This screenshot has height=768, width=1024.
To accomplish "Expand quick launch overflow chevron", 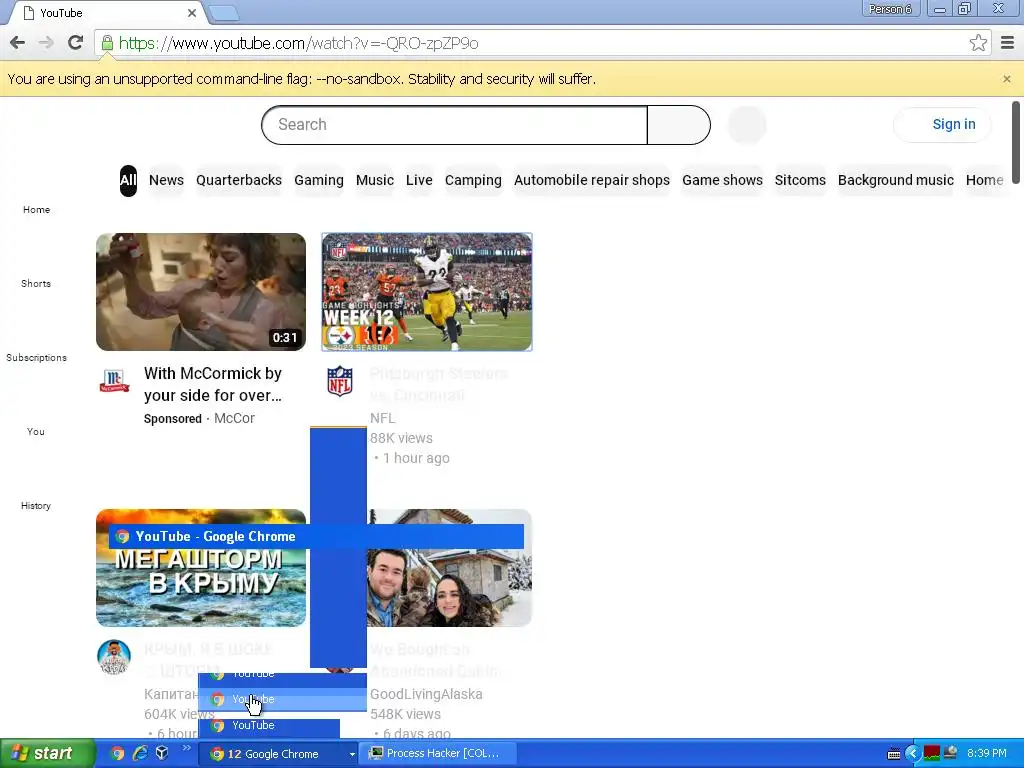I will click(x=186, y=748).
